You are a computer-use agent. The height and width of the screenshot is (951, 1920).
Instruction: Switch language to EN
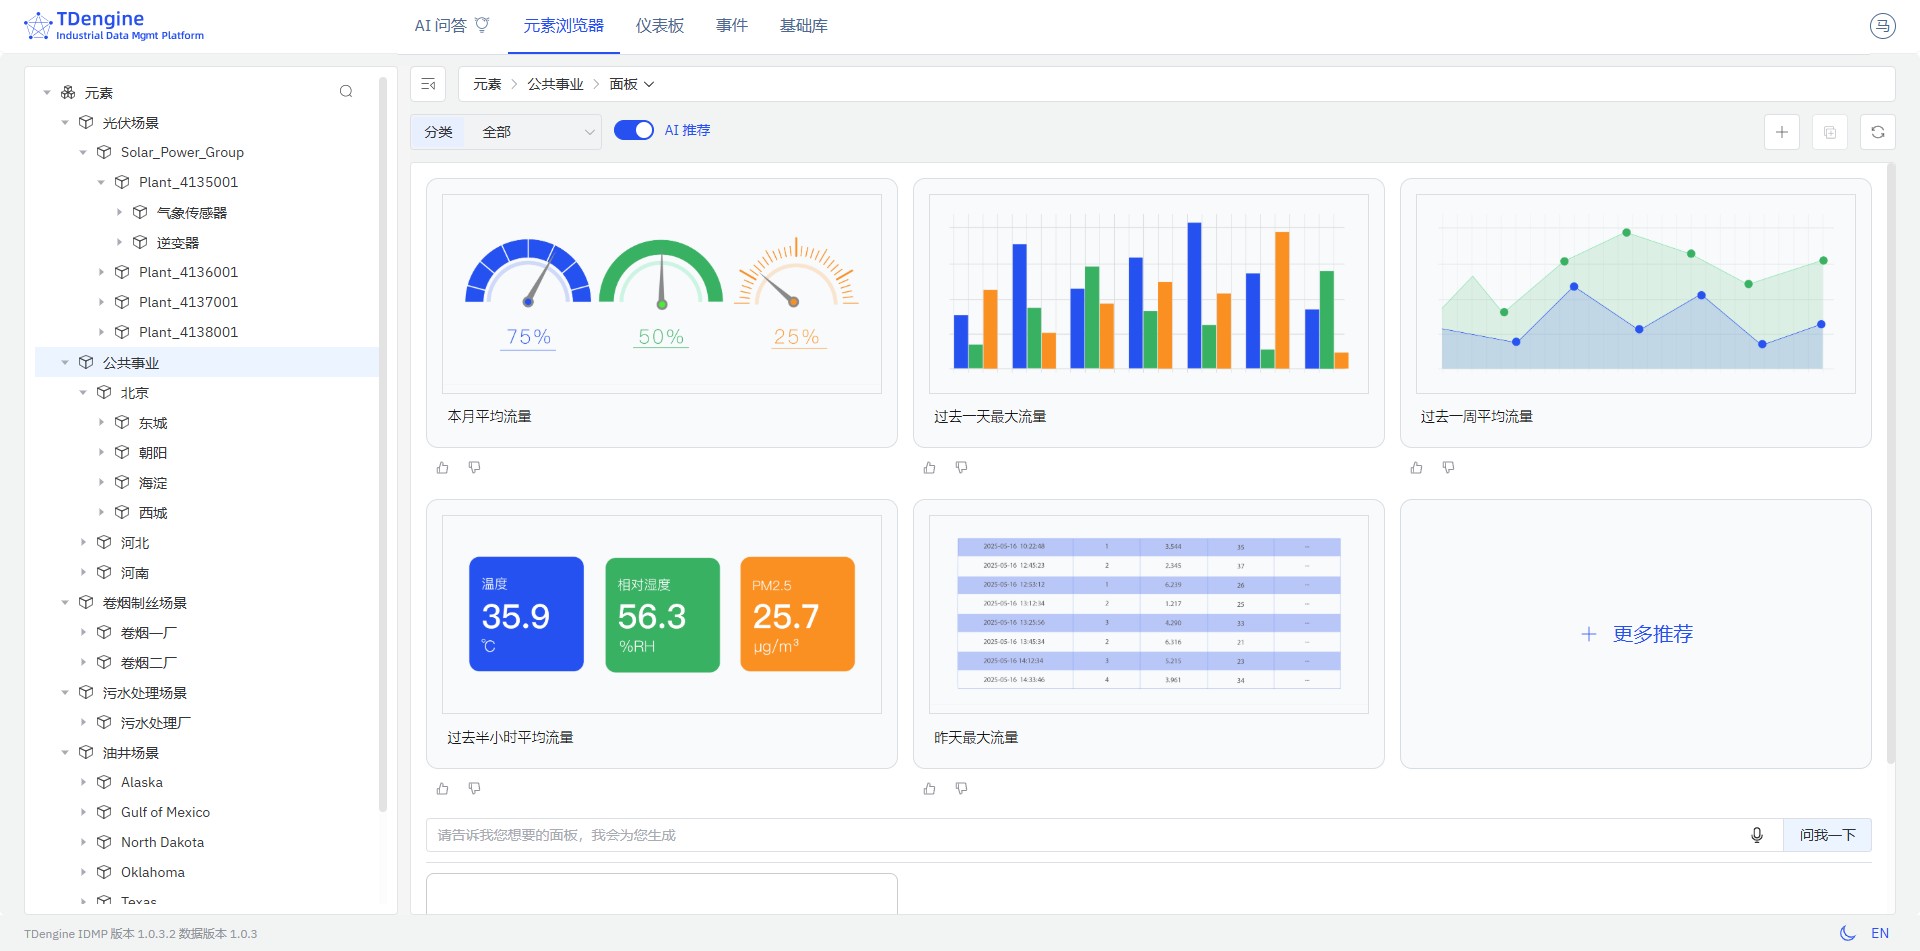point(1880,933)
